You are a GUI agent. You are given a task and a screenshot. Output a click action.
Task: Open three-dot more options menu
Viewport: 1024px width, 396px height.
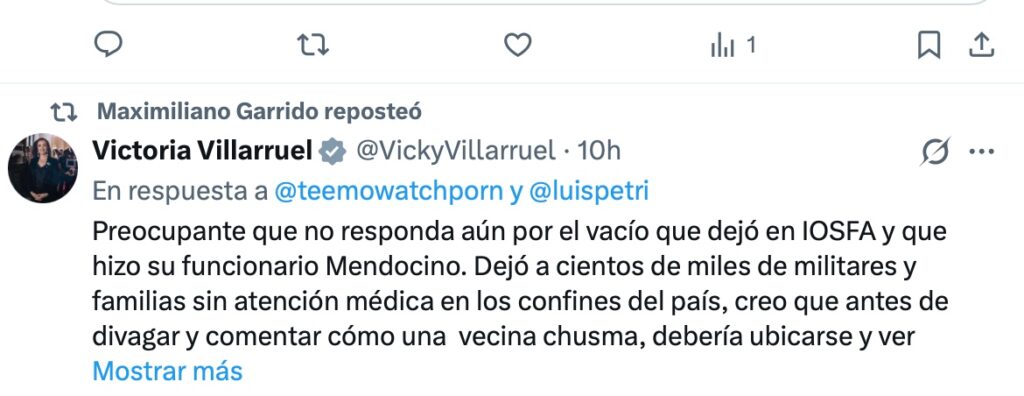coord(982,152)
